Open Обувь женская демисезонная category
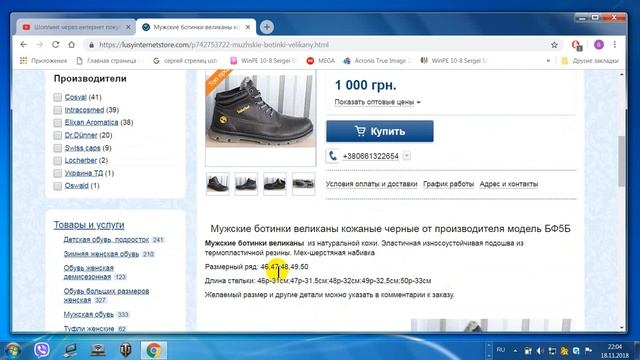The height and width of the screenshot is (360, 640). [89, 272]
